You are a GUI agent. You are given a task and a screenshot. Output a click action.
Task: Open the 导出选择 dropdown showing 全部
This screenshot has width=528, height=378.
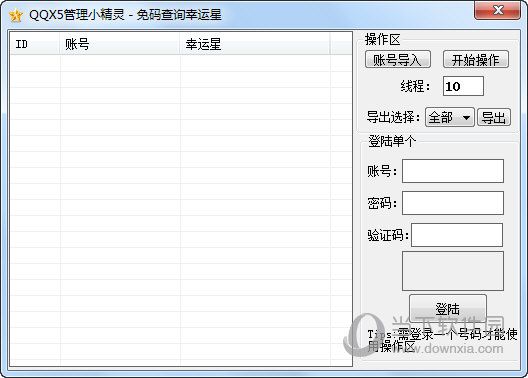coord(450,117)
